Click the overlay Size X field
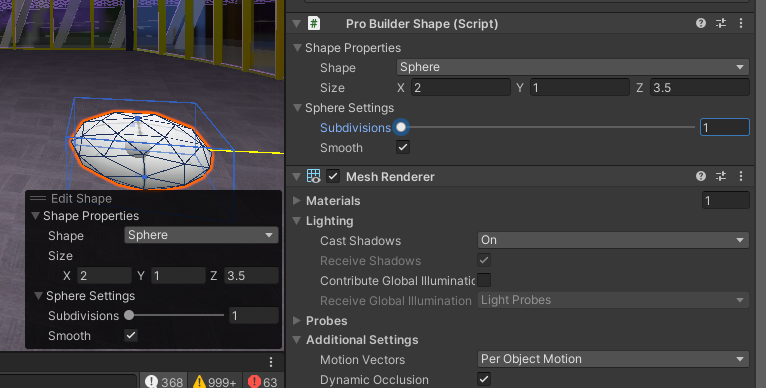The width and height of the screenshot is (766, 388). (105, 276)
